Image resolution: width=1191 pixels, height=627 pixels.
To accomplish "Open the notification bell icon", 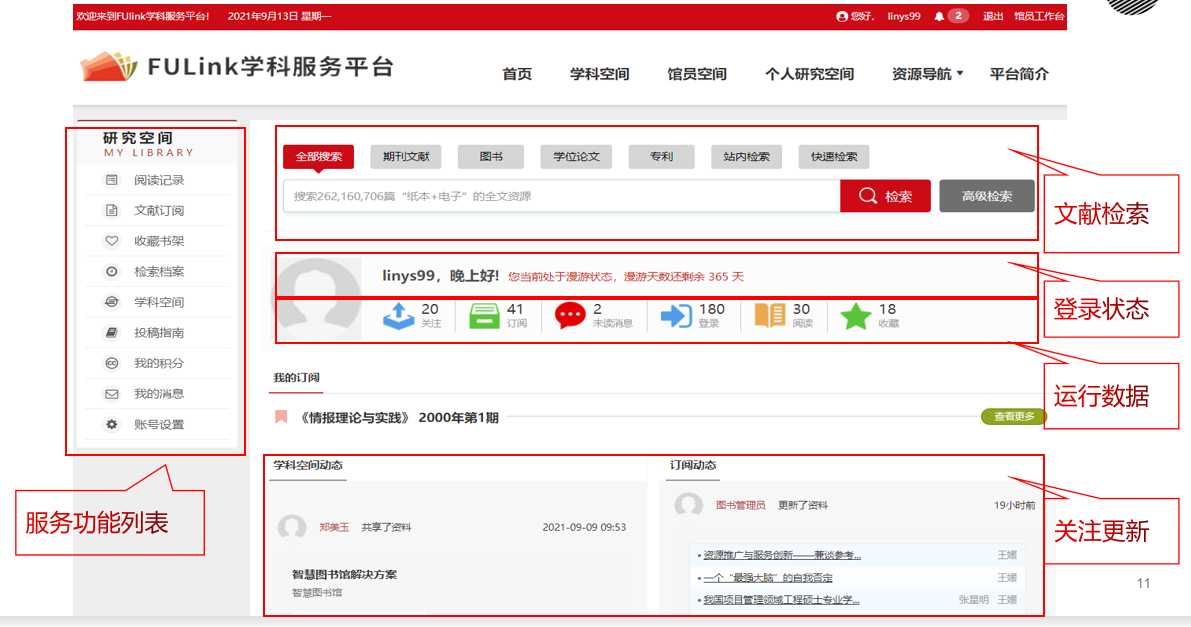I will [939, 16].
